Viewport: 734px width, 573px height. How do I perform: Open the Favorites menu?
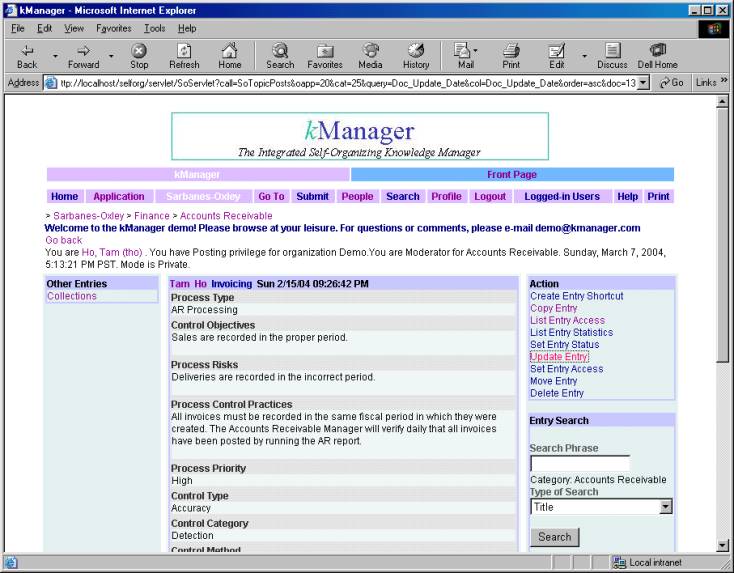point(114,29)
